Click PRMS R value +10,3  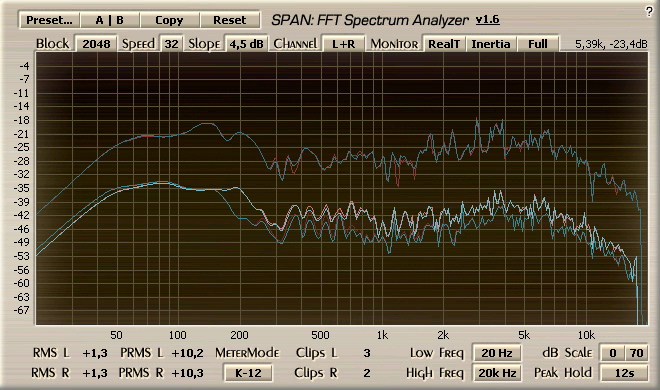[187, 373]
